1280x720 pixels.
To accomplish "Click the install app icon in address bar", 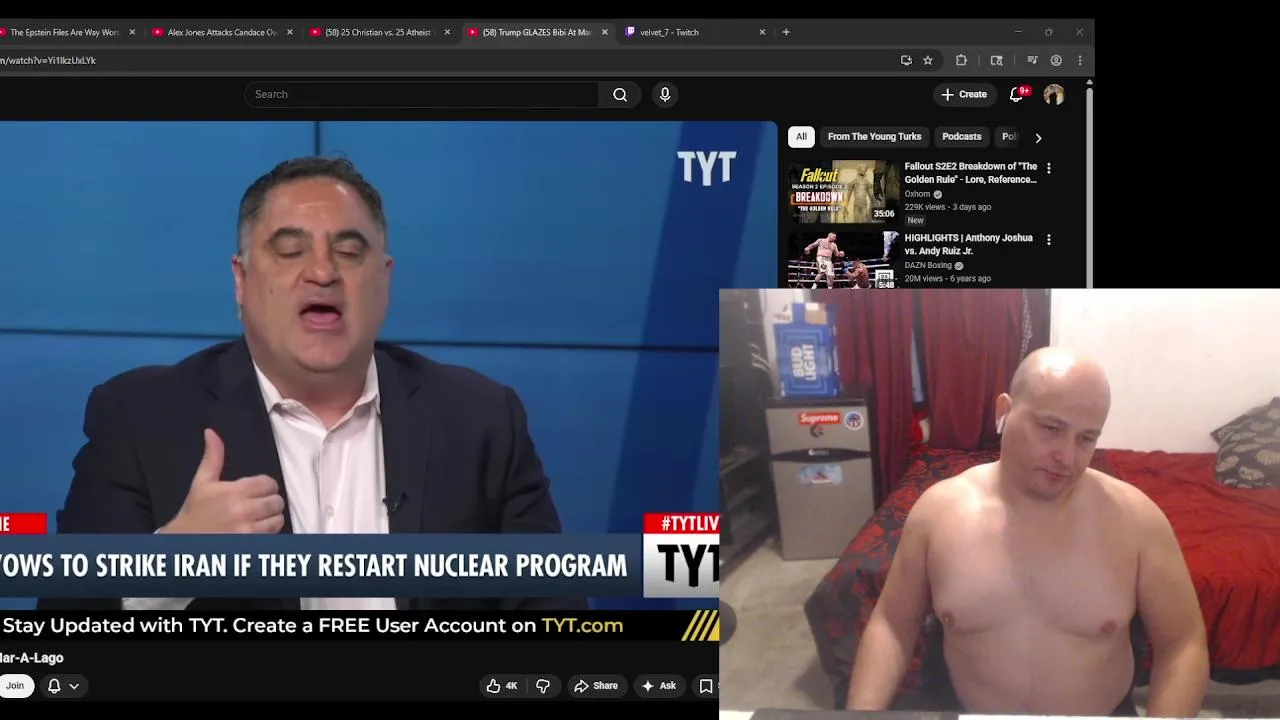I will pos(906,60).
